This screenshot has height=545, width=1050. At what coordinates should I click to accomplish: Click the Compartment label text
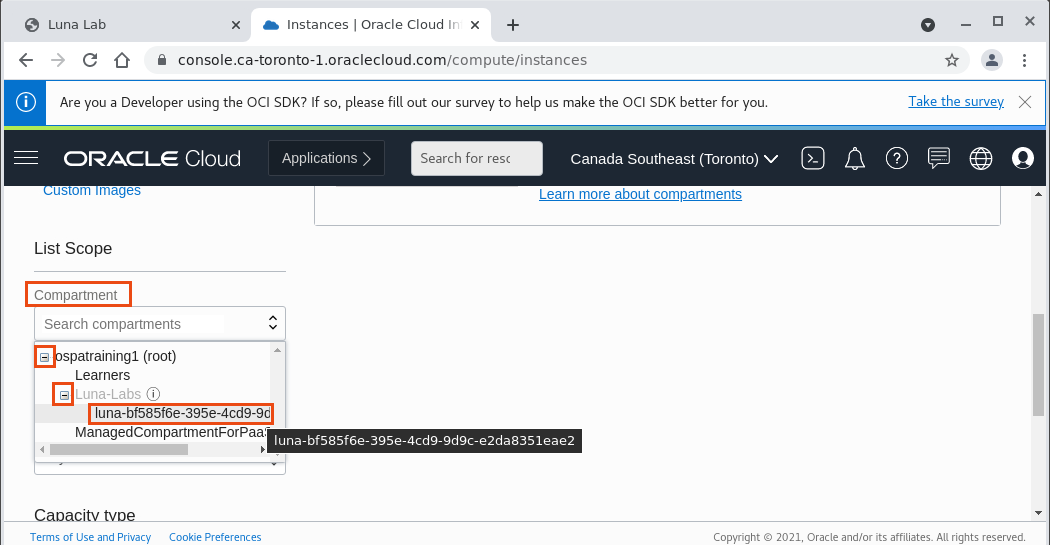click(76, 295)
